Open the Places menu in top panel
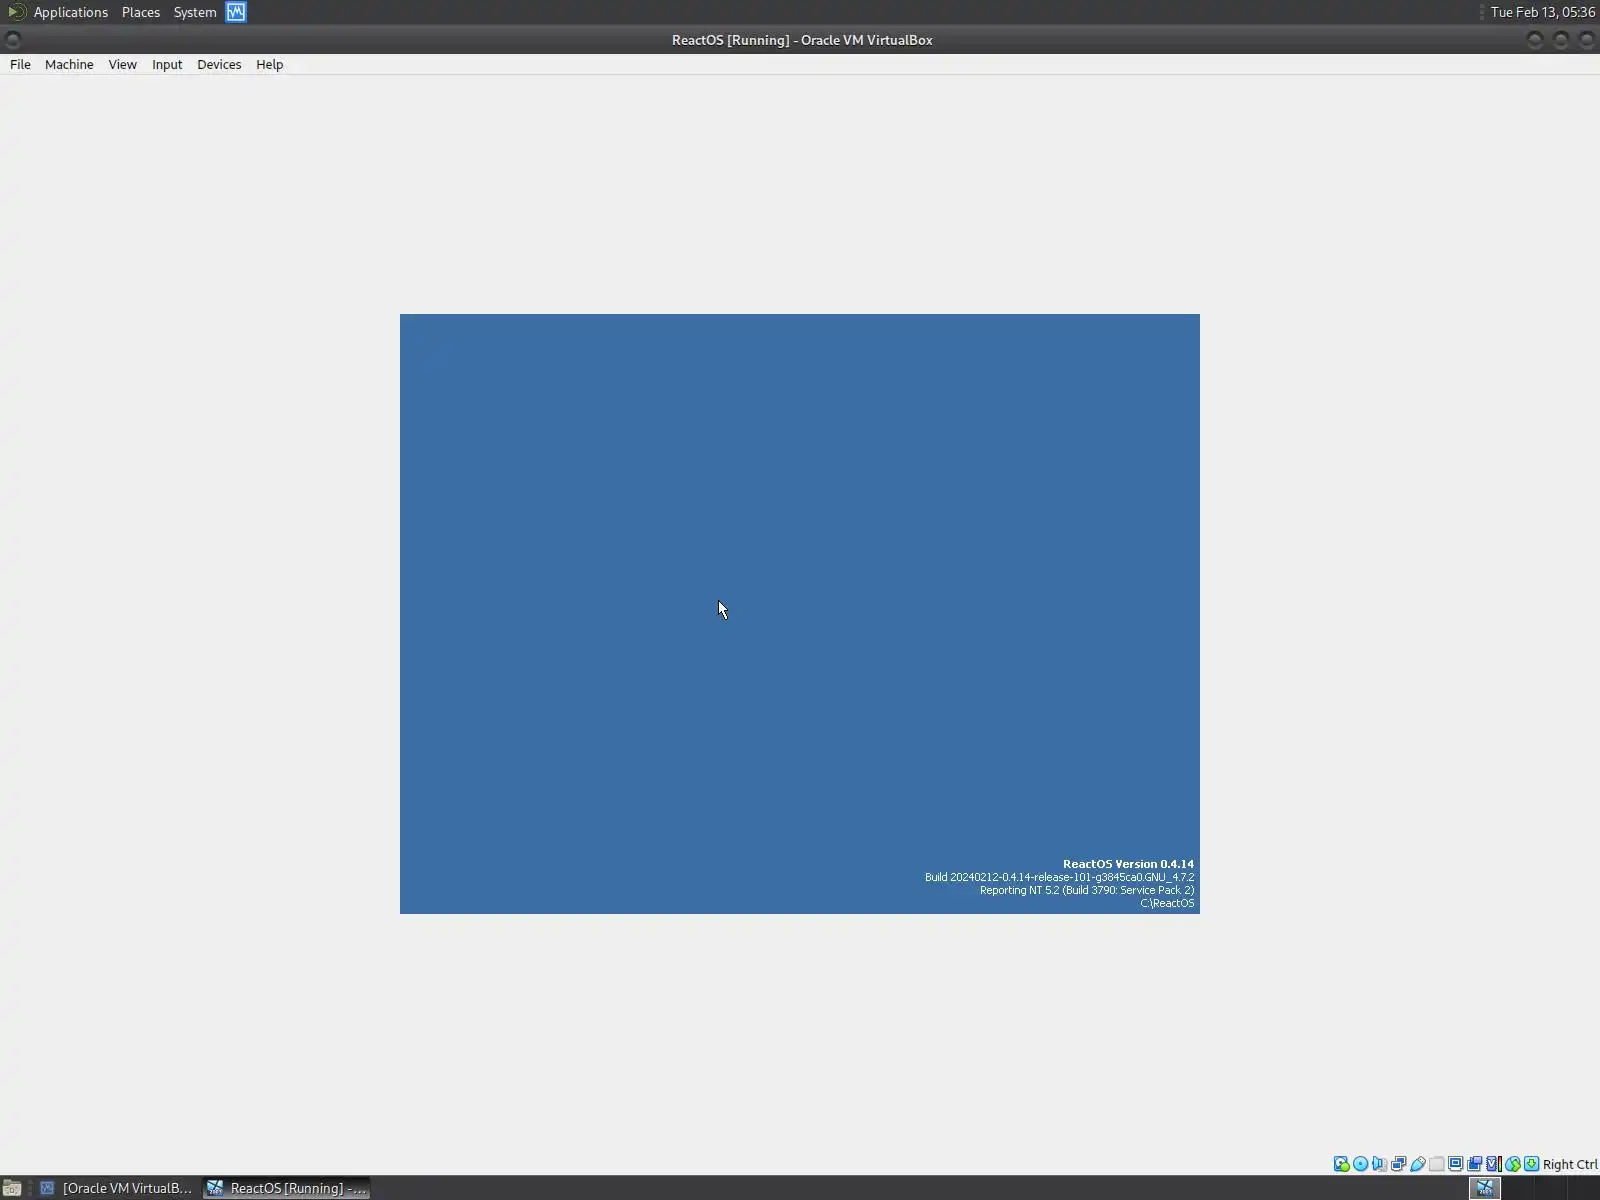Screen dimensions: 1600x1200 141,12
